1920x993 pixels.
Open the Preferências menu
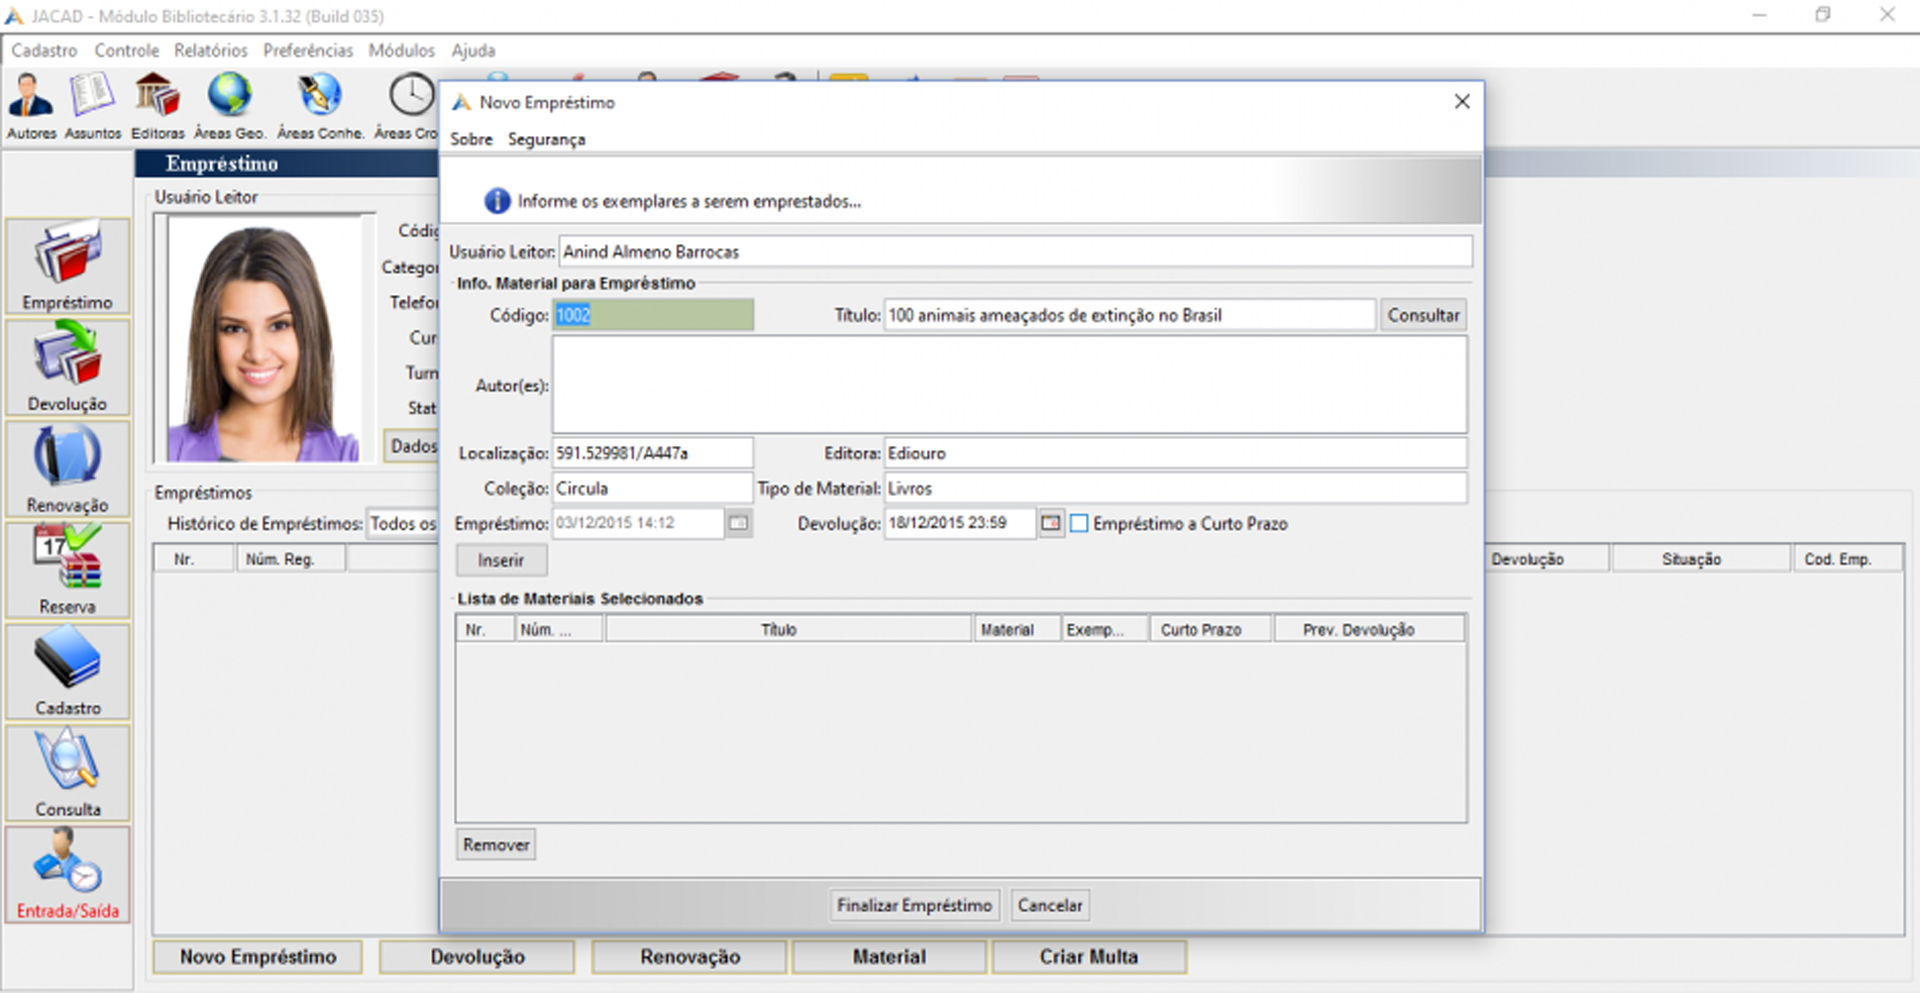308,50
